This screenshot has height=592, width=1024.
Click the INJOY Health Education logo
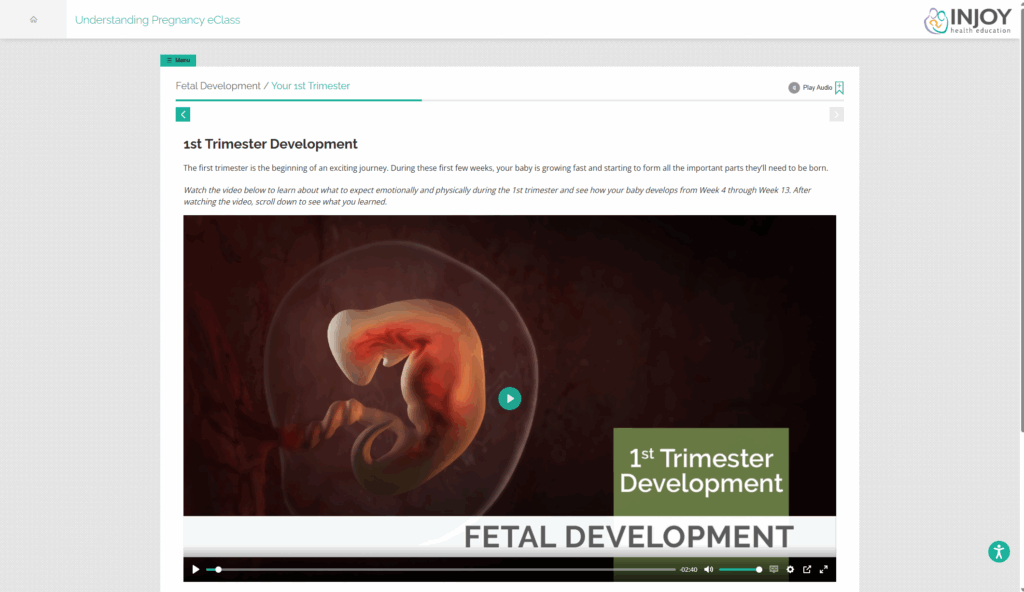point(967,19)
